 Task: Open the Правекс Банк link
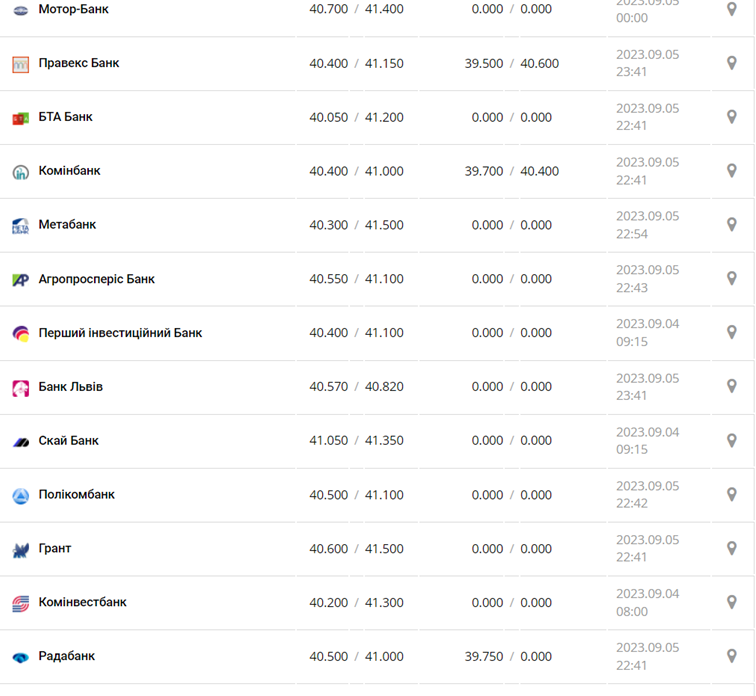[78, 63]
